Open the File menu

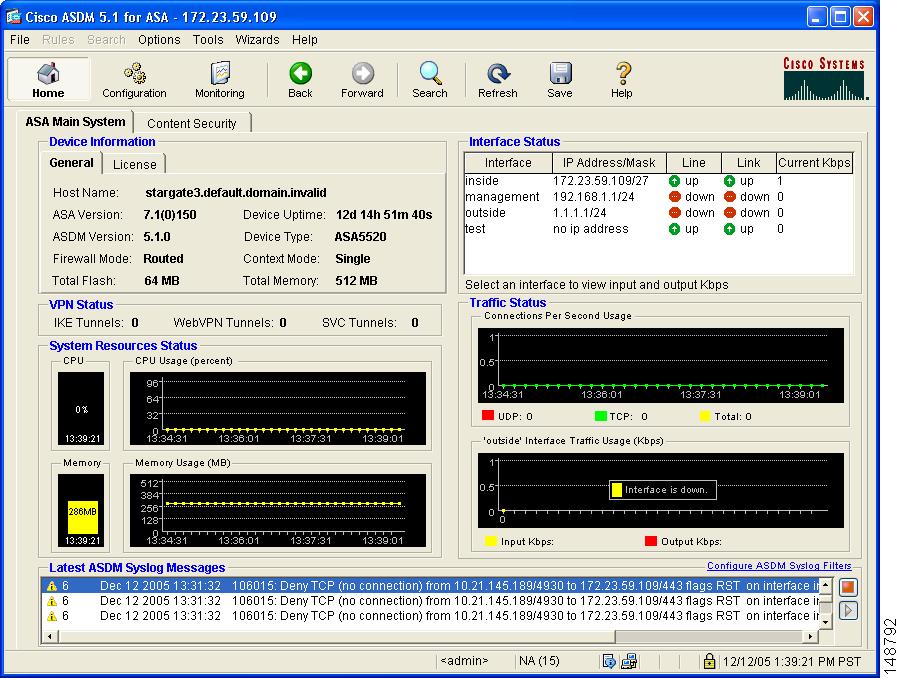19,40
